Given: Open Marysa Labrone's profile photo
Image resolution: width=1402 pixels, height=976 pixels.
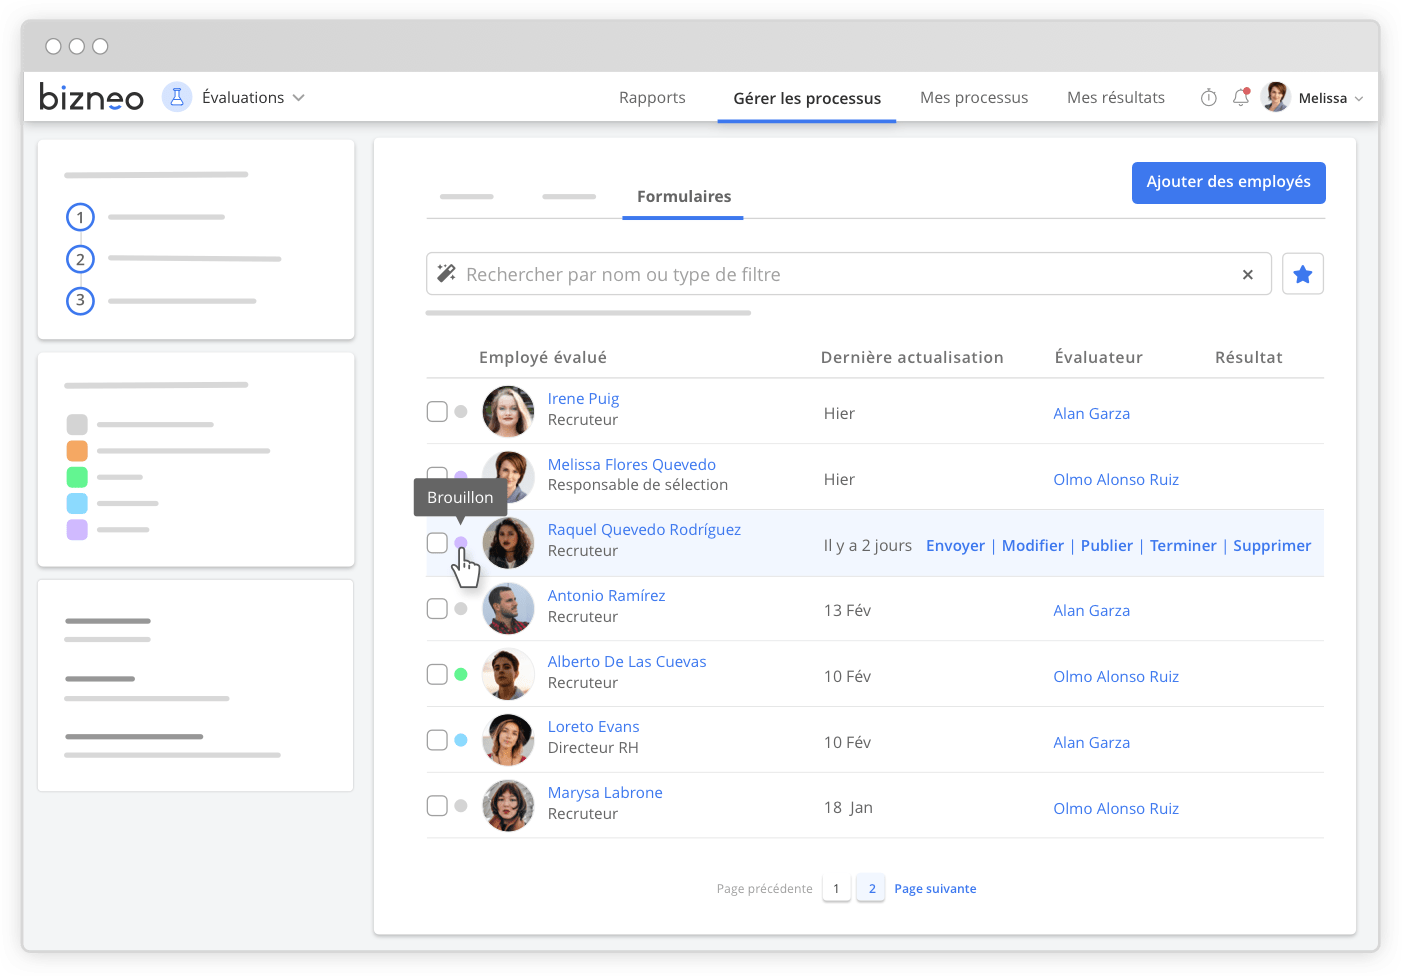Looking at the screenshot, I should pyautogui.click(x=508, y=806).
